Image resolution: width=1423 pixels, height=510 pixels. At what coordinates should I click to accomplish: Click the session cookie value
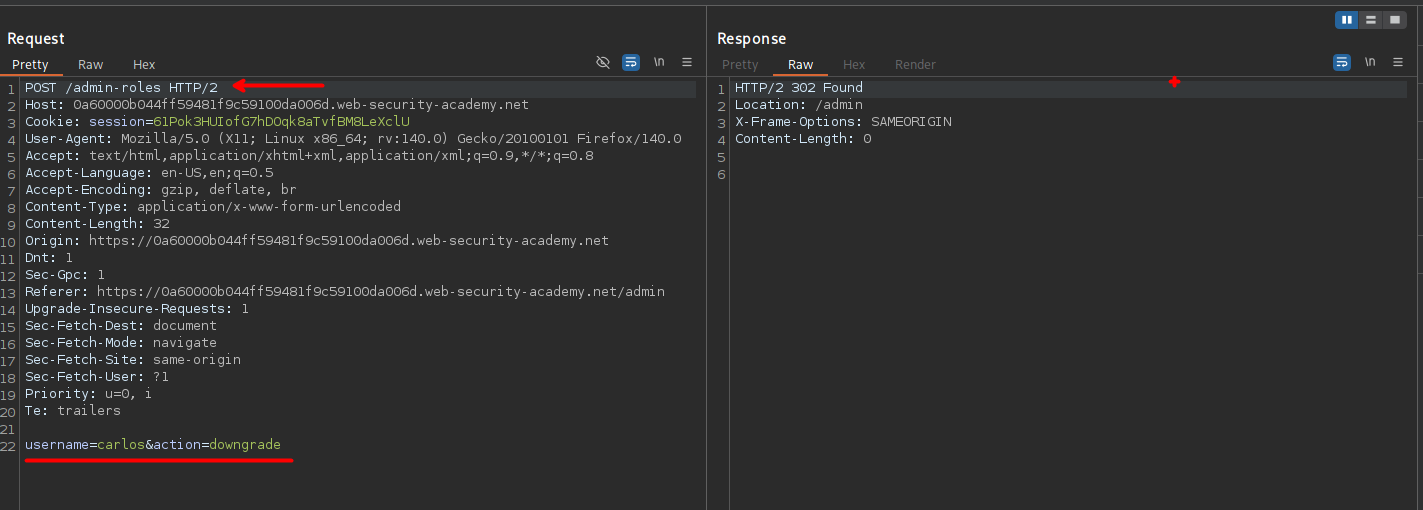click(281, 121)
